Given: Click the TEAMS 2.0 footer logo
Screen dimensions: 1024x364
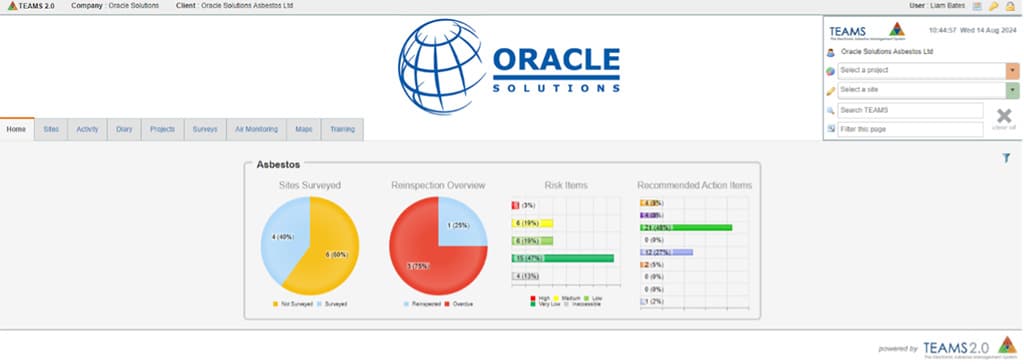Looking at the screenshot, I should click(969, 347).
